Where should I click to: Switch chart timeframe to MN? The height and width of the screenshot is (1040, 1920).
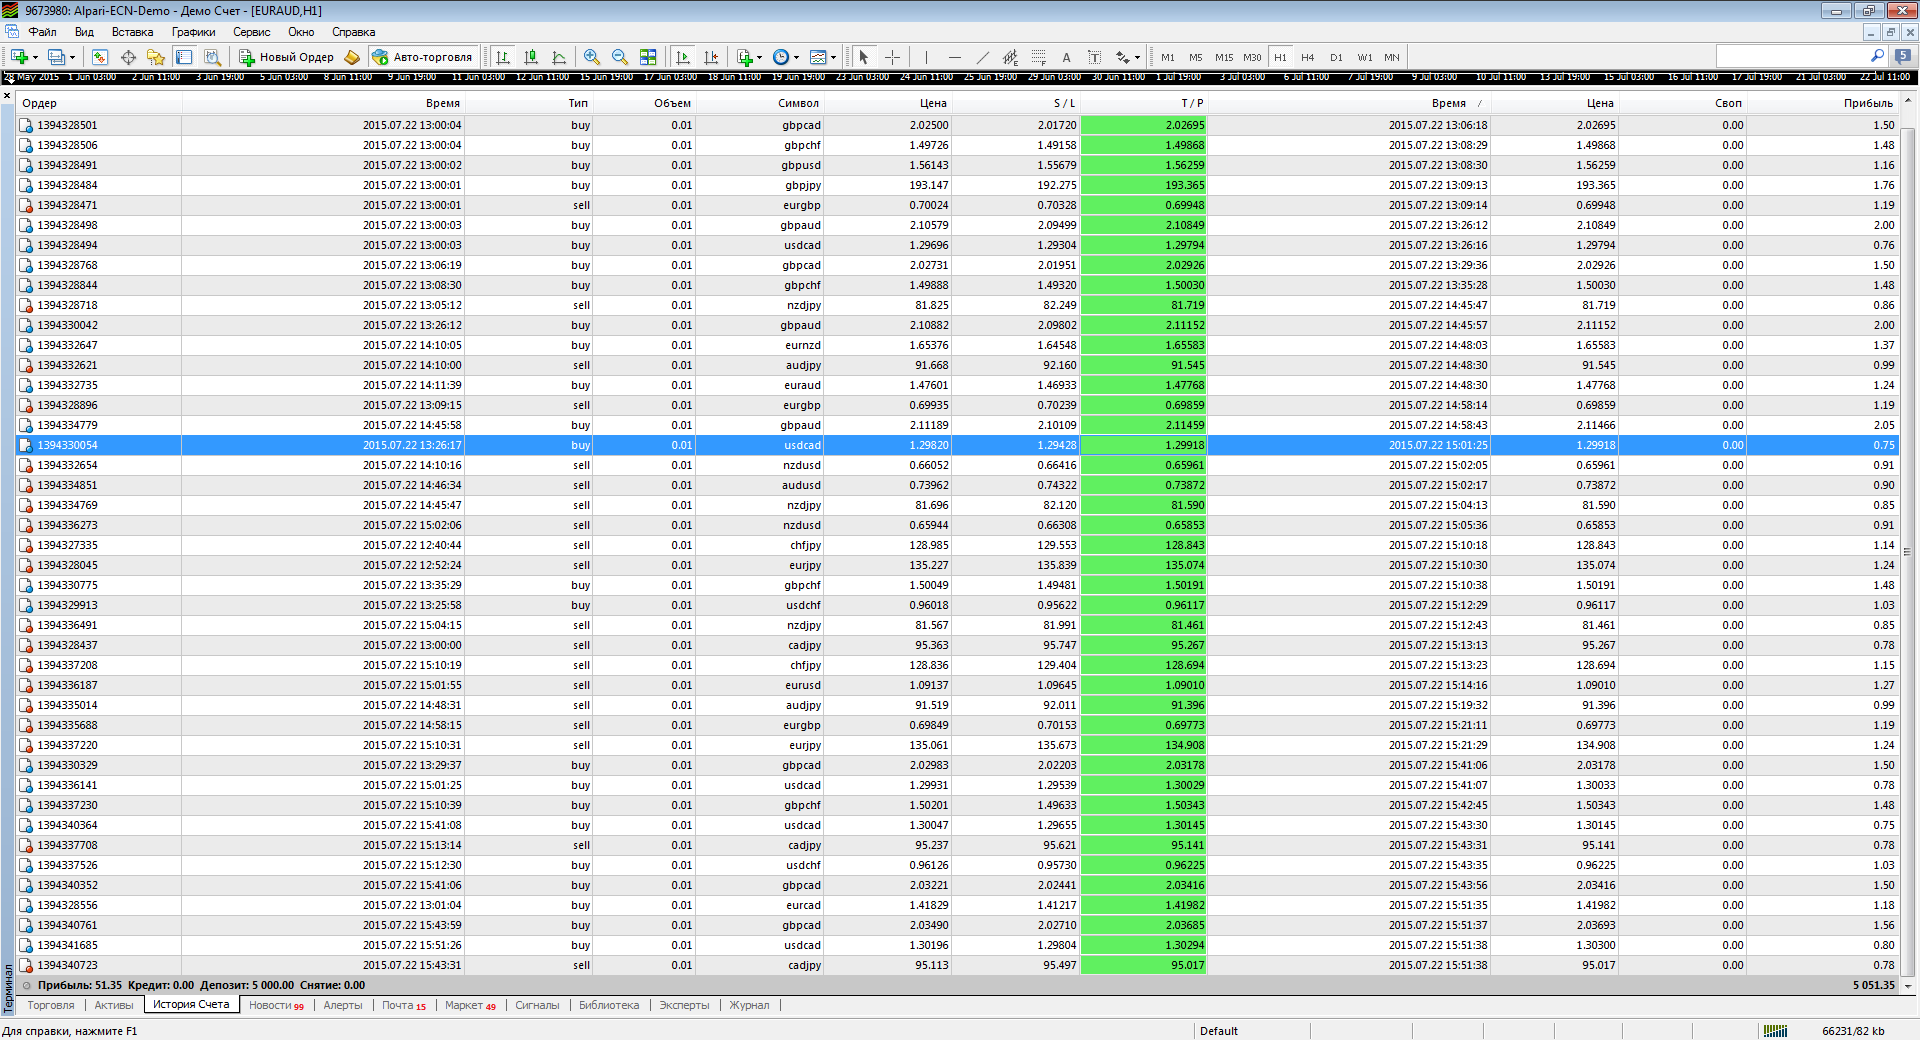click(x=1392, y=57)
